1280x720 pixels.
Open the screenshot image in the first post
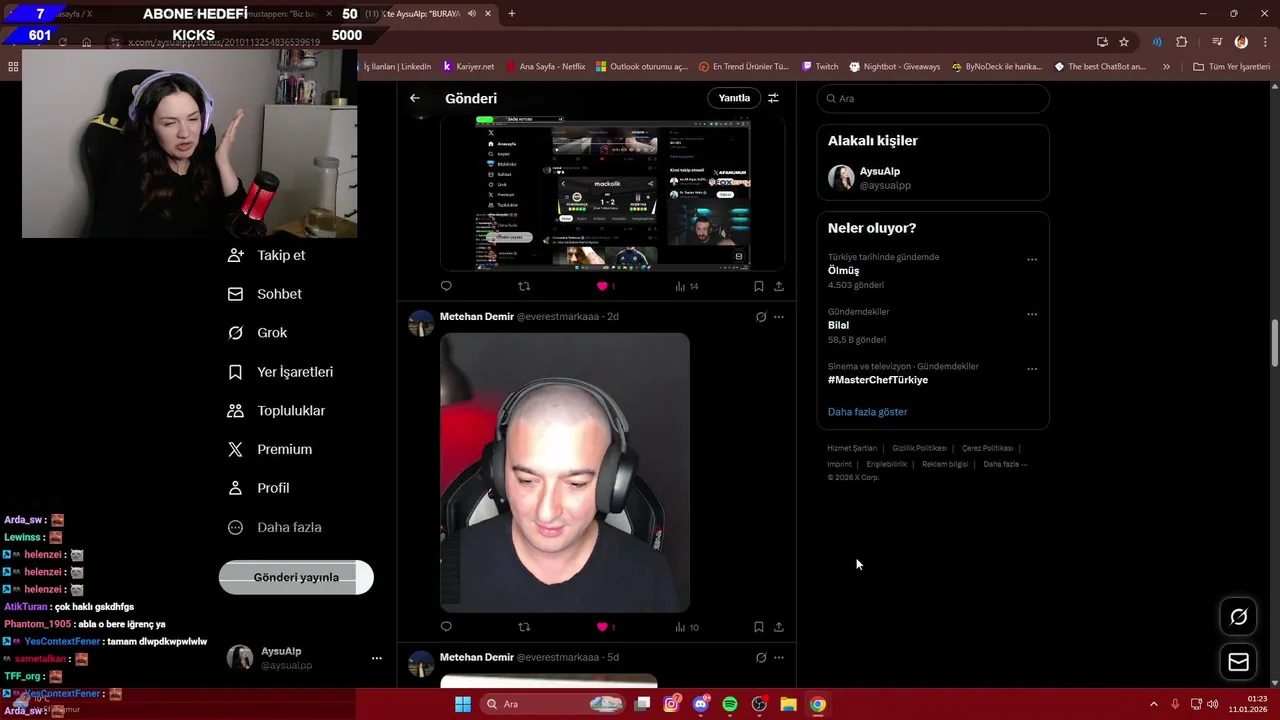(612, 193)
